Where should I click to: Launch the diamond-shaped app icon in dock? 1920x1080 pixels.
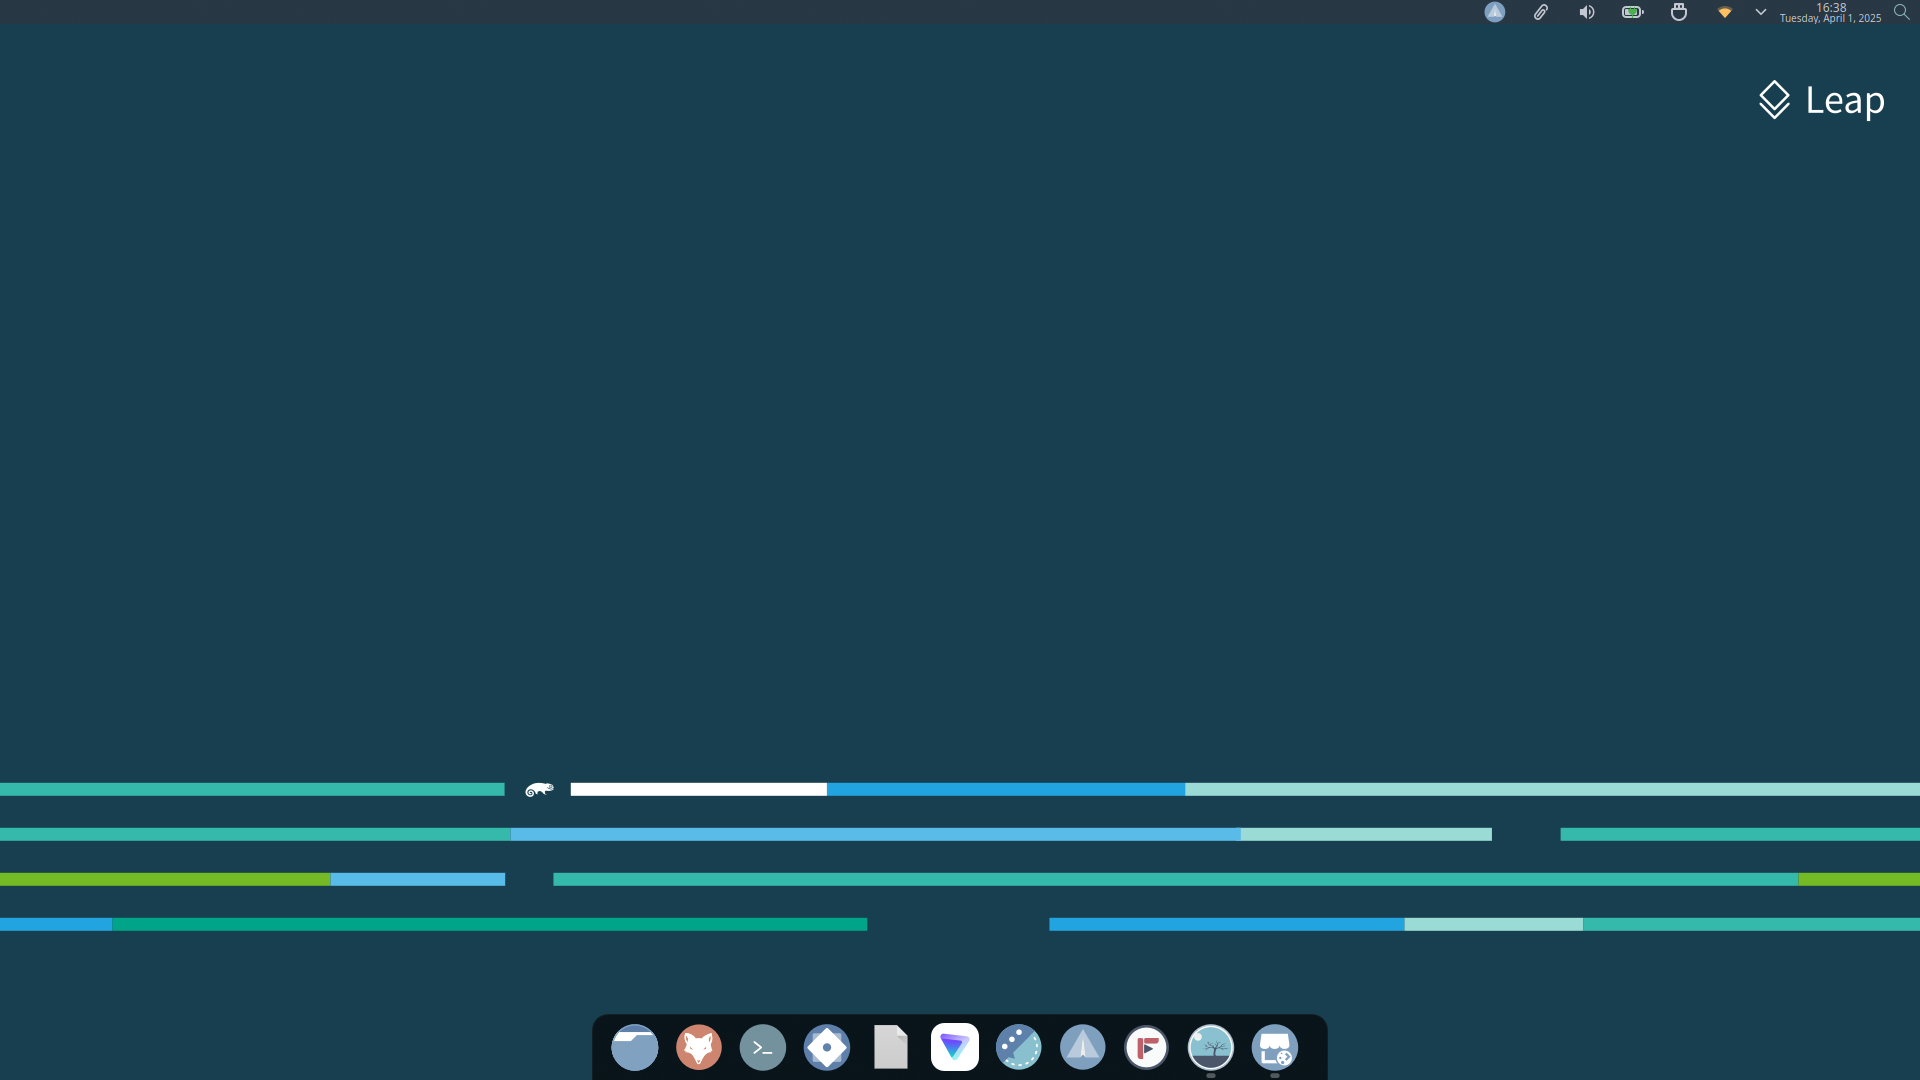tap(827, 1047)
